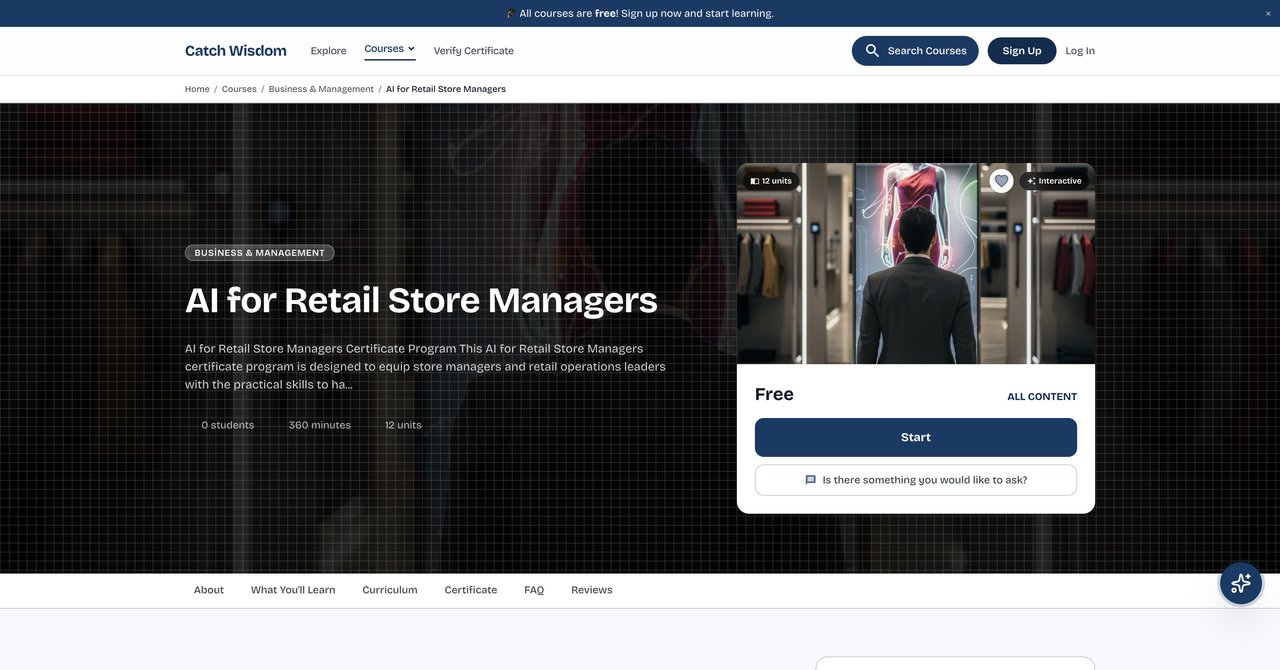This screenshot has width=1280, height=670.
Task: Click the AI for Retail Store Managers title
Action: (421, 300)
